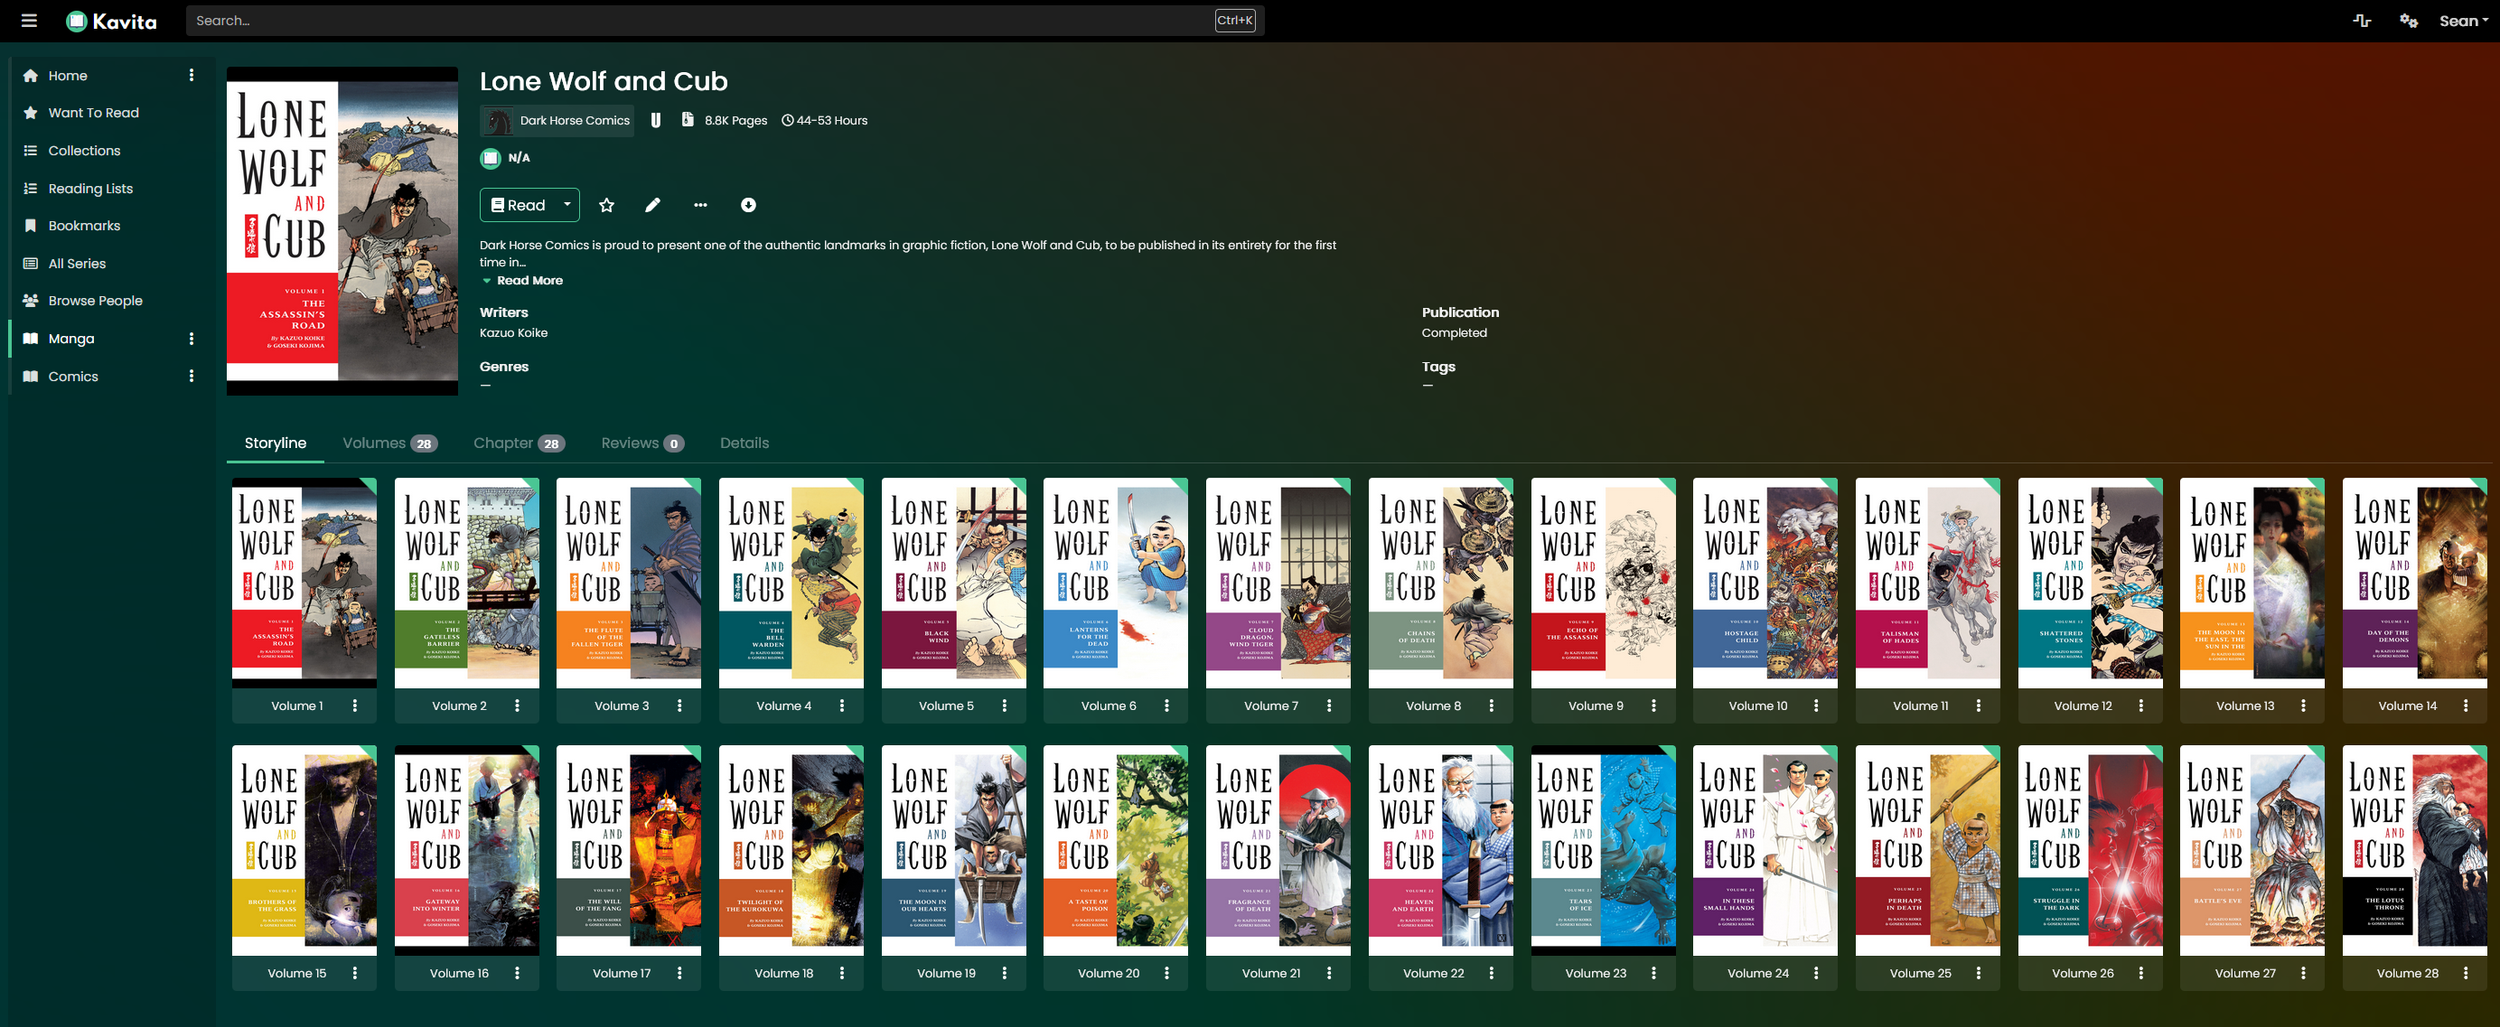Image resolution: width=2500 pixels, height=1027 pixels.
Task: Open Volume 9 Echo of the Assassin cover
Action: [x=1603, y=583]
